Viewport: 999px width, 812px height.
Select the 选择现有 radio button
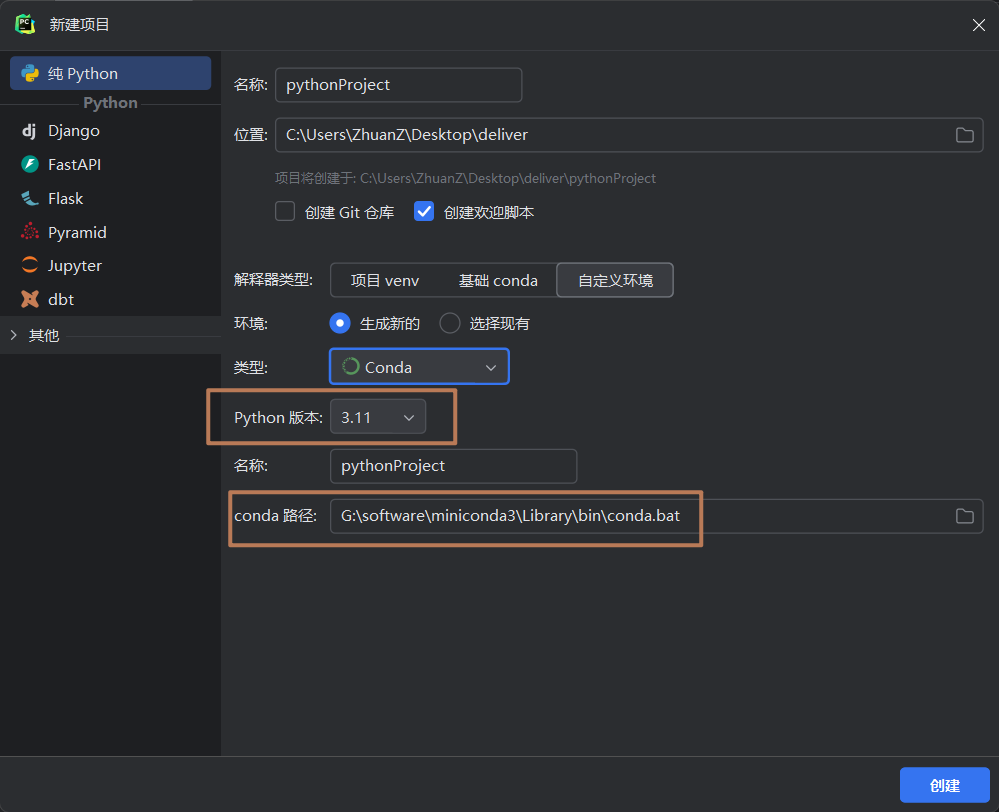pyautogui.click(x=450, y=323)
